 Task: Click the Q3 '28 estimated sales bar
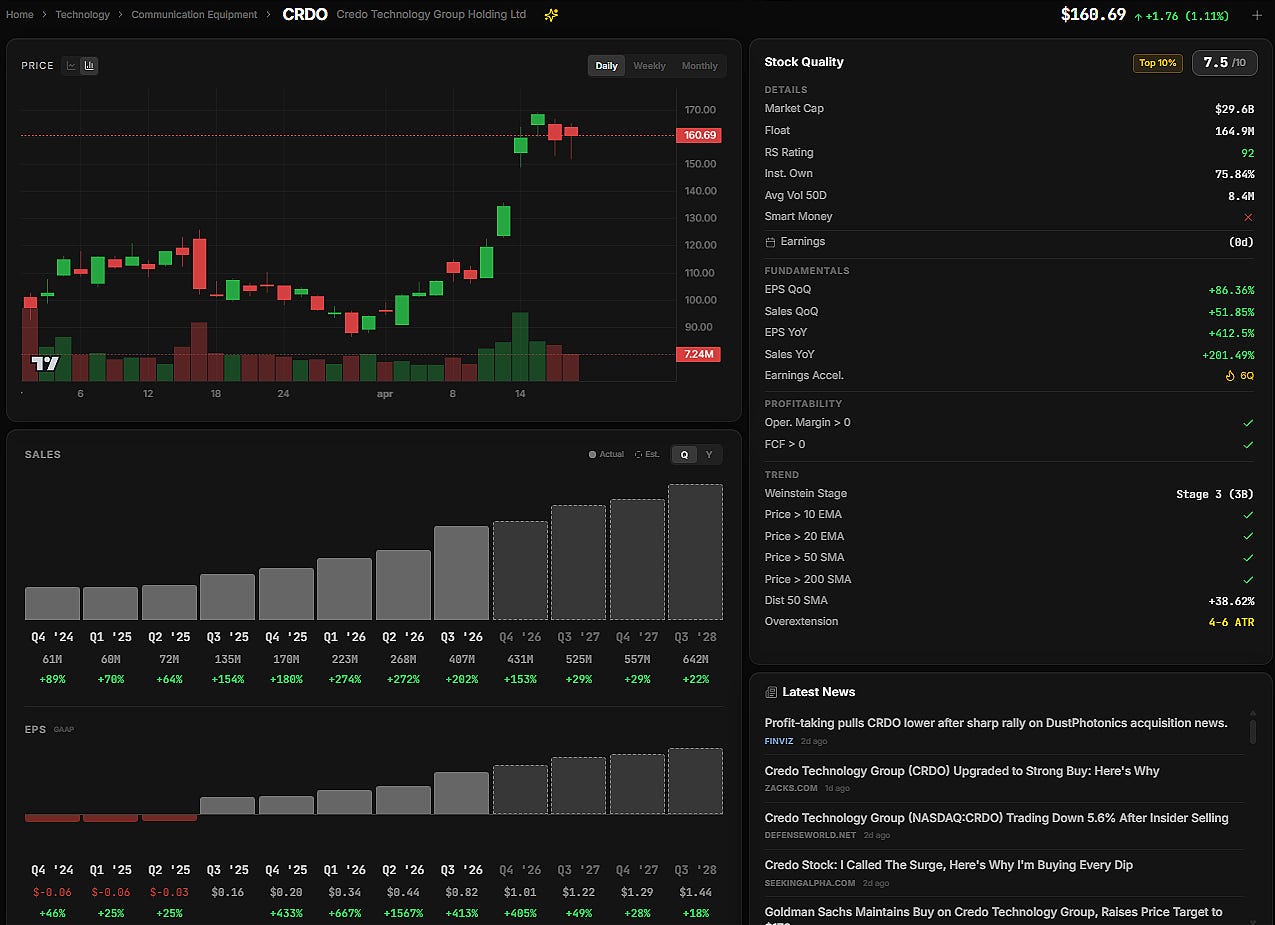click(695, 552)
